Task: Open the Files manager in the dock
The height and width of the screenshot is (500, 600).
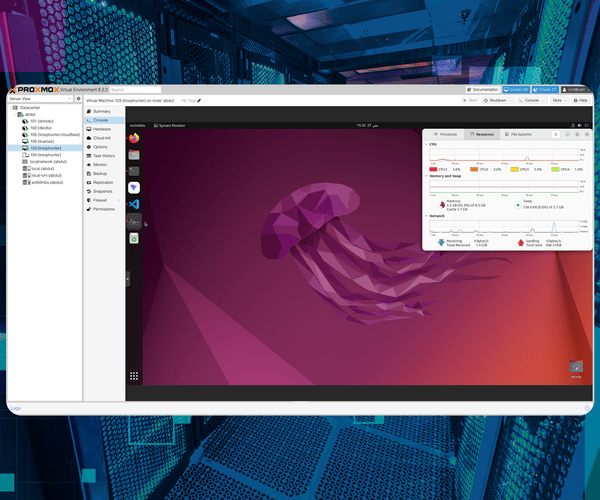Action: 134,155
